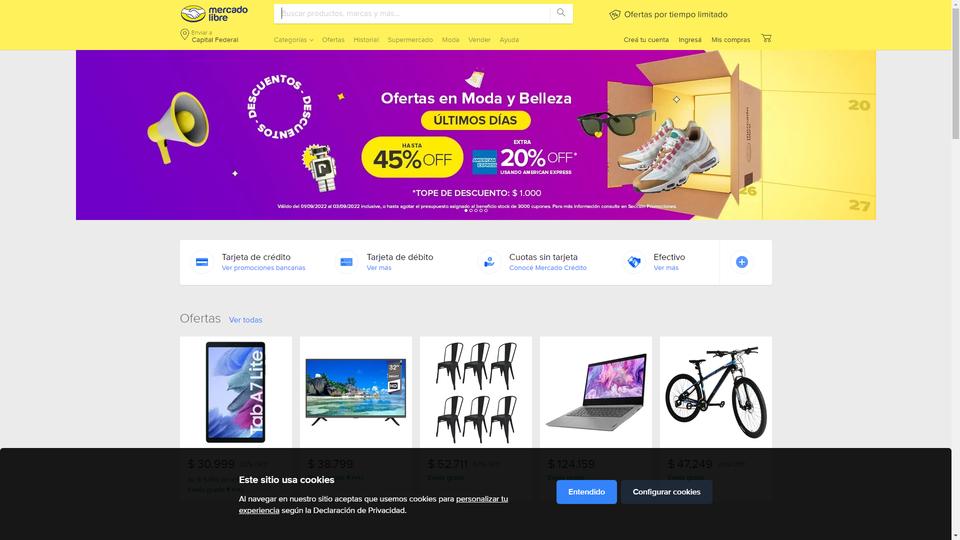Viewport: 960px width, 540px height.
Task: Click the Tarjeta de débito icon
Action: pyautogui.click(x=346, y=262)
